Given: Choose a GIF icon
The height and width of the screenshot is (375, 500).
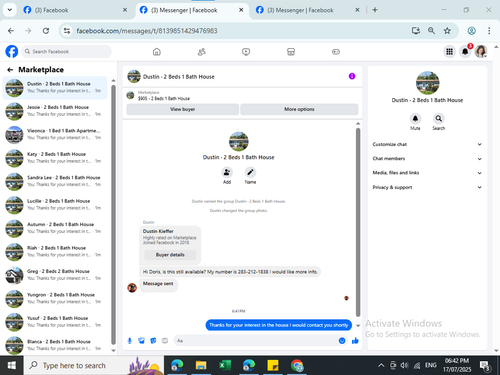Looking at the screenshot, I should (165, 341).
